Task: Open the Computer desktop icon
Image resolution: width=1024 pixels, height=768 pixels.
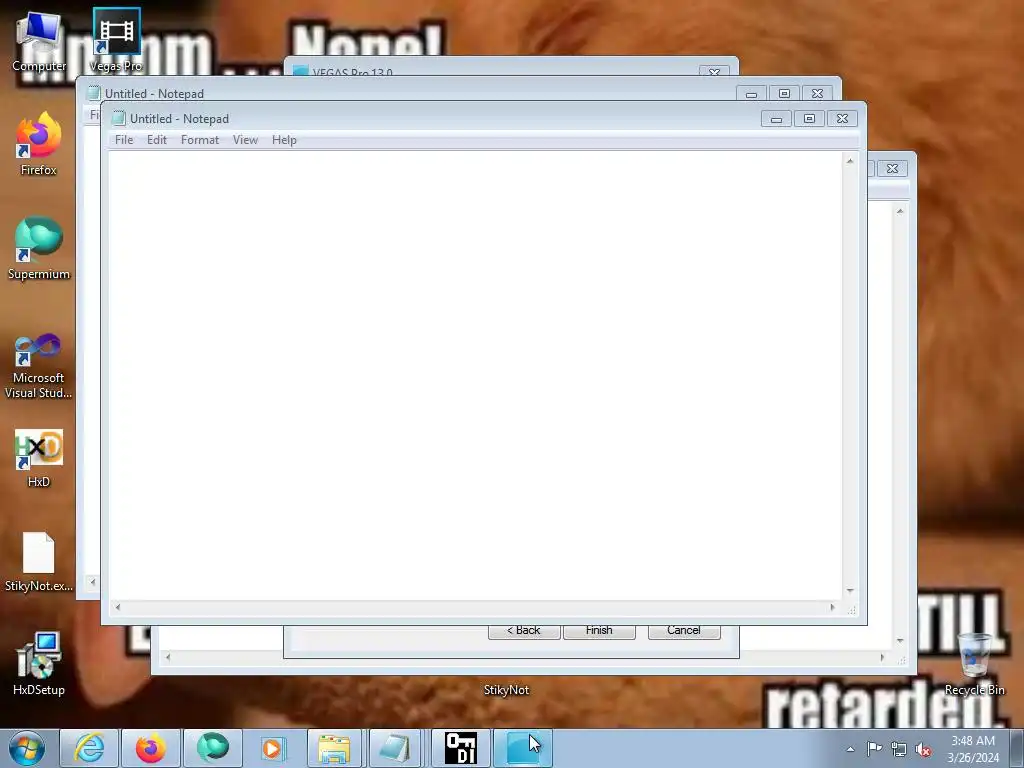Action: (x=39, y=40)
